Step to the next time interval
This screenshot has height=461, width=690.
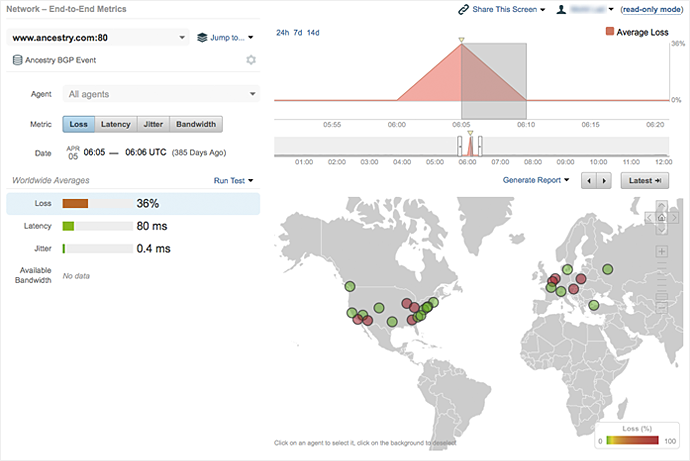point(604,181)
